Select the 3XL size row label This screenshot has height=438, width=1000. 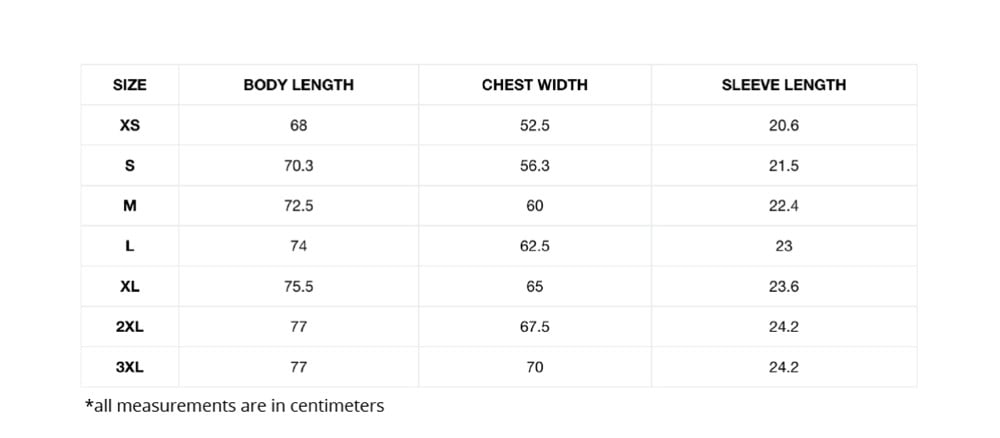pyautogui.click(x=130, y=367)
